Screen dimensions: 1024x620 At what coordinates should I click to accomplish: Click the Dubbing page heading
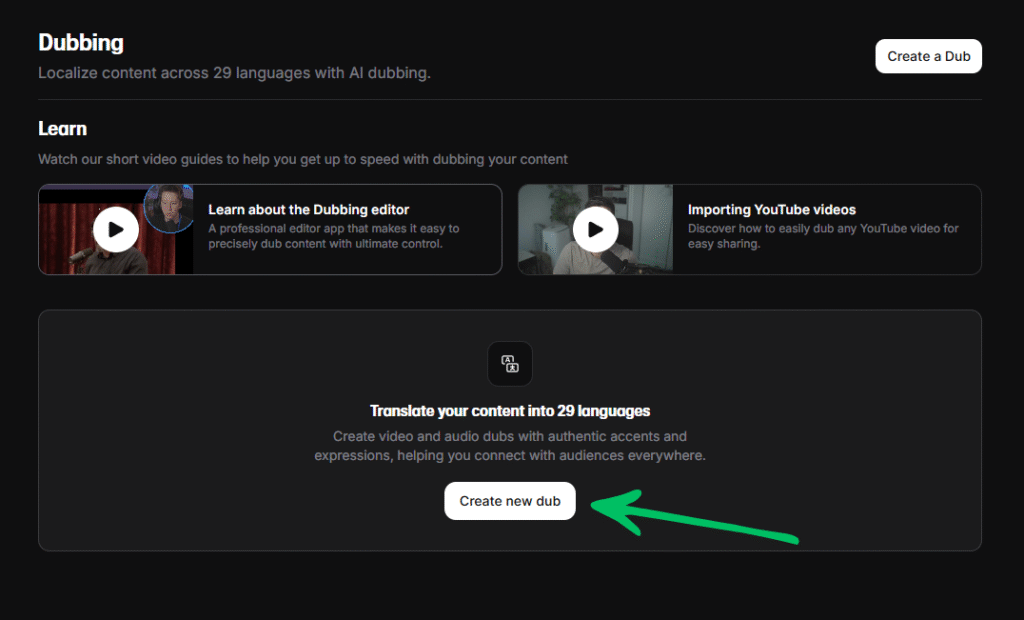(x=81, y=43)
